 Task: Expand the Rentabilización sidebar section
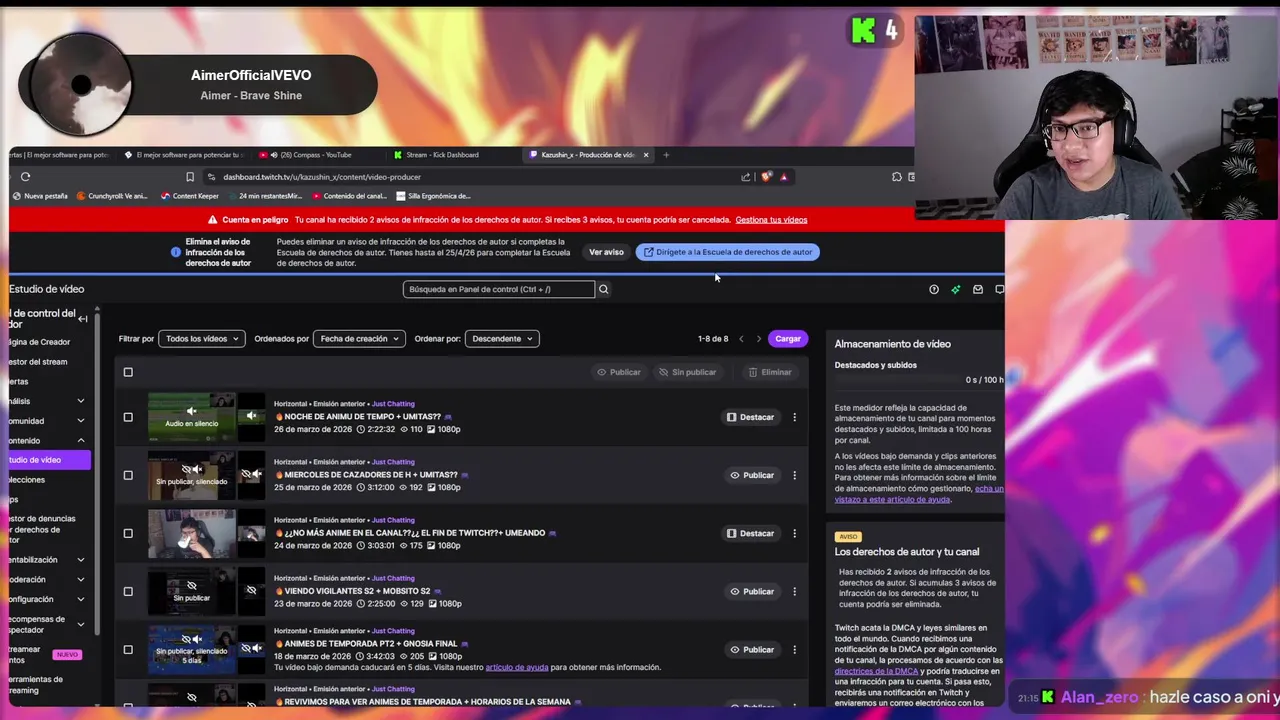click(81, 560)
